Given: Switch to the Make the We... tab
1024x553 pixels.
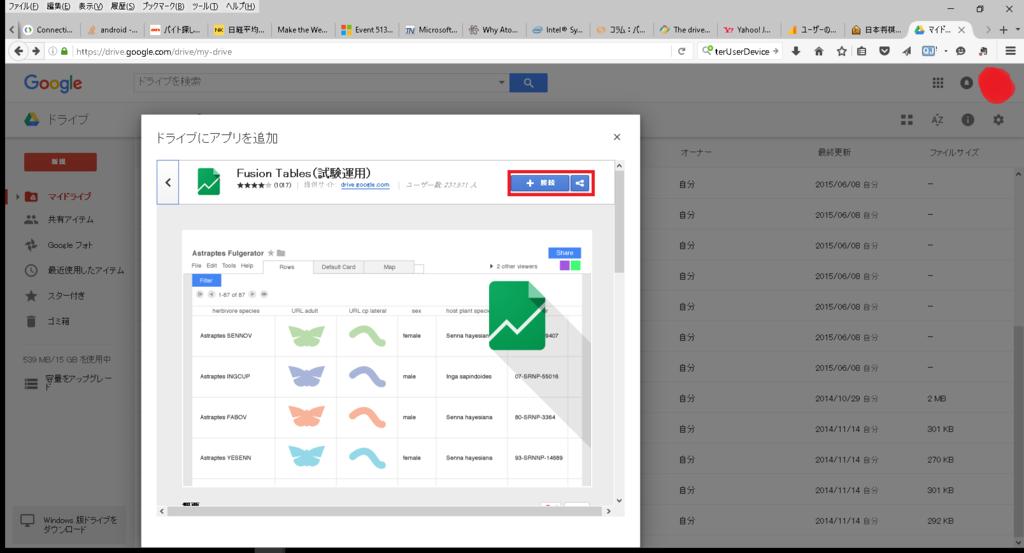Looking at the screenshot, I should 302,29.
